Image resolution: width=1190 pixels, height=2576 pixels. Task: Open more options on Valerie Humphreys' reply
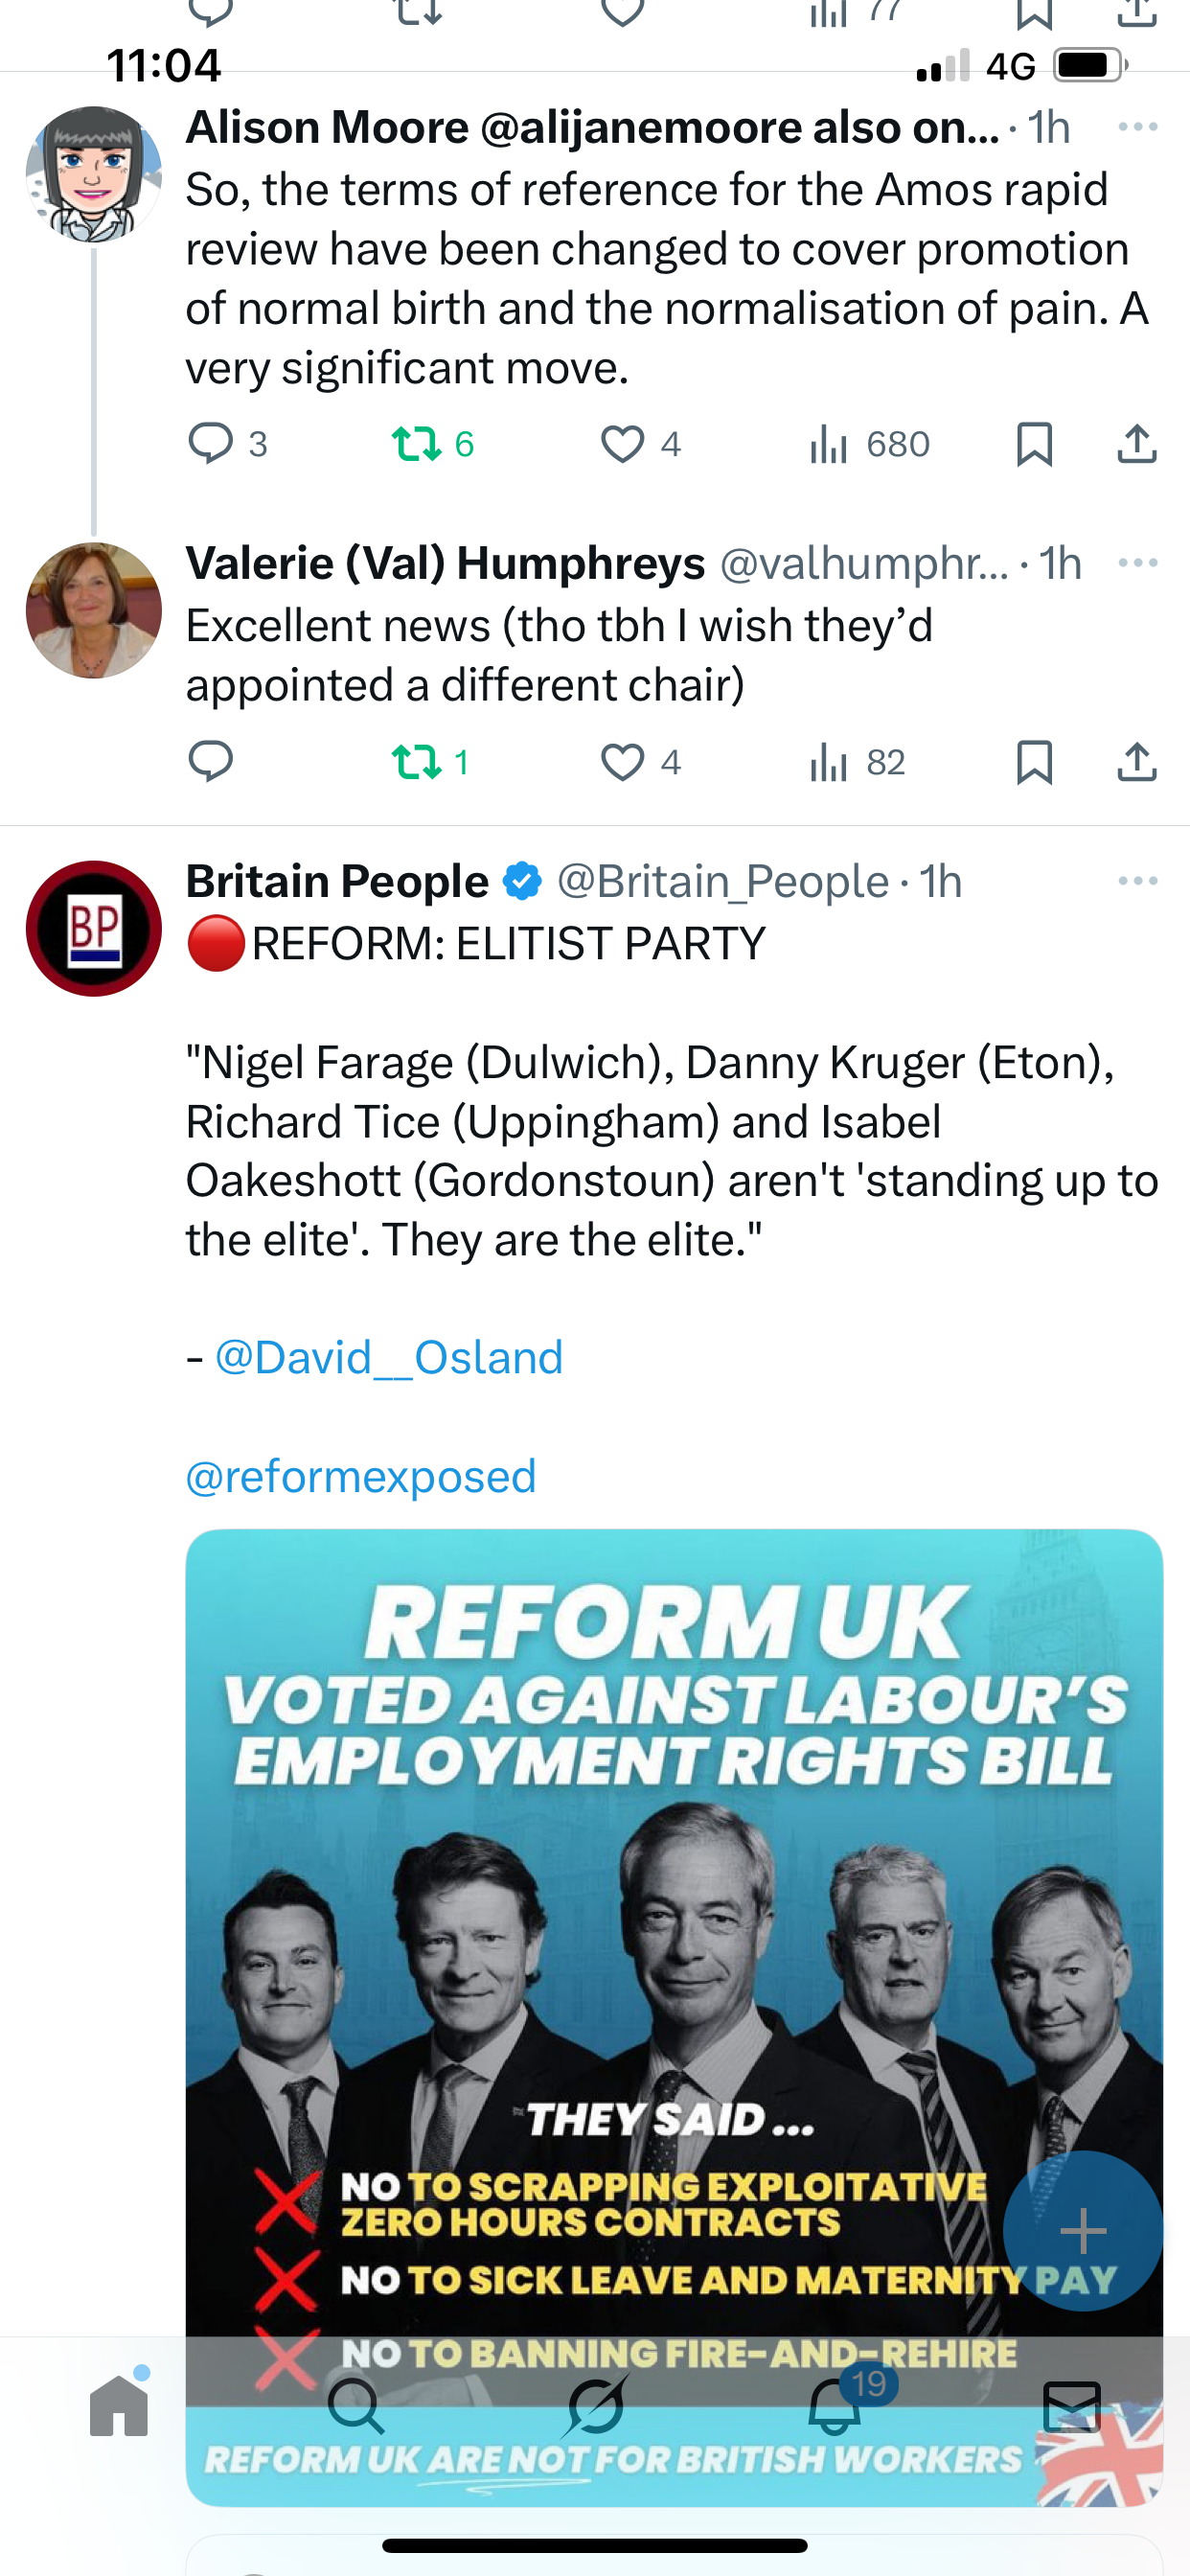(x=1138, y=563)
